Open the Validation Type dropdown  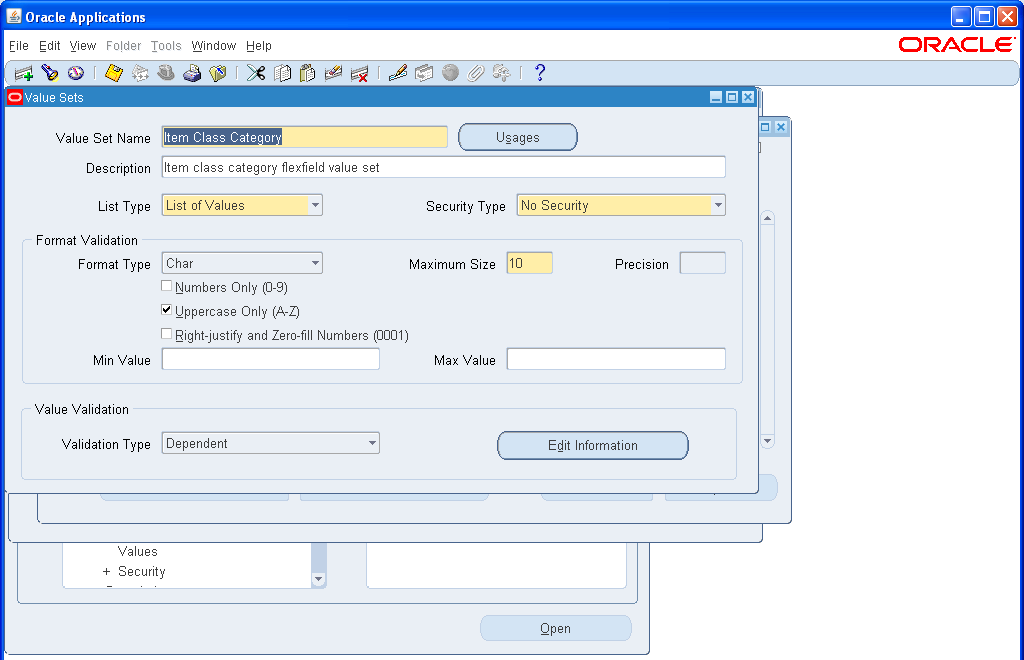click(x=372, y=443)
